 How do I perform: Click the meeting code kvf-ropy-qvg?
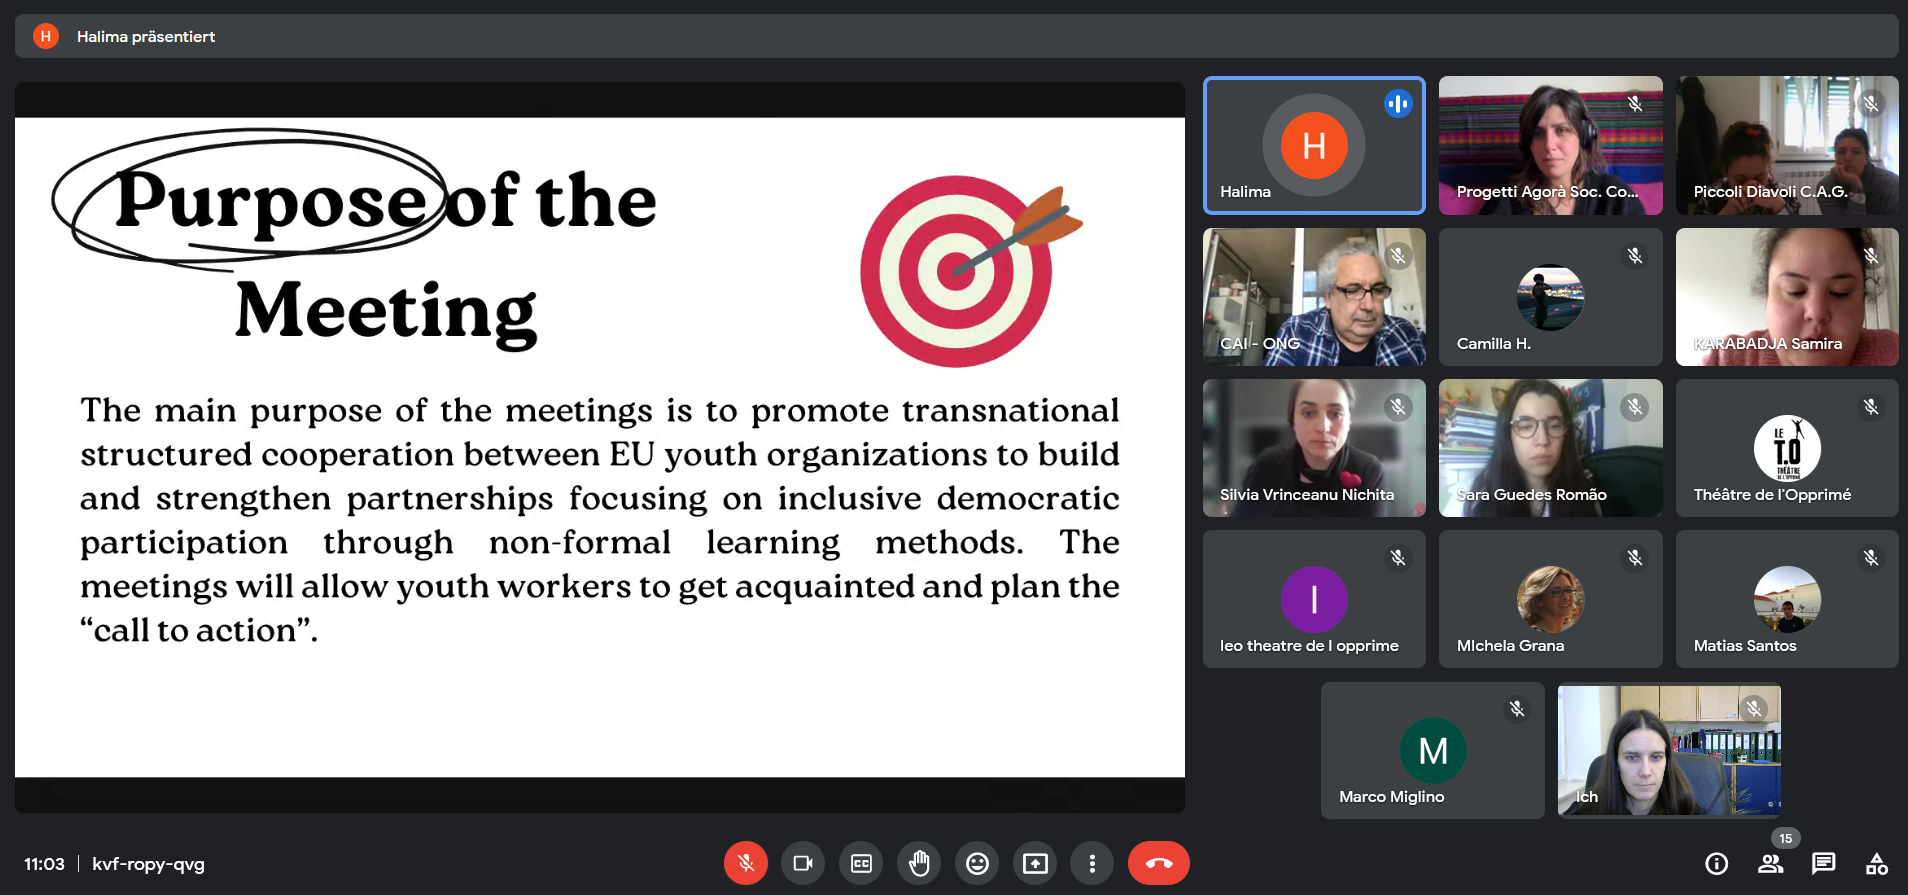(x=148, y=864)
